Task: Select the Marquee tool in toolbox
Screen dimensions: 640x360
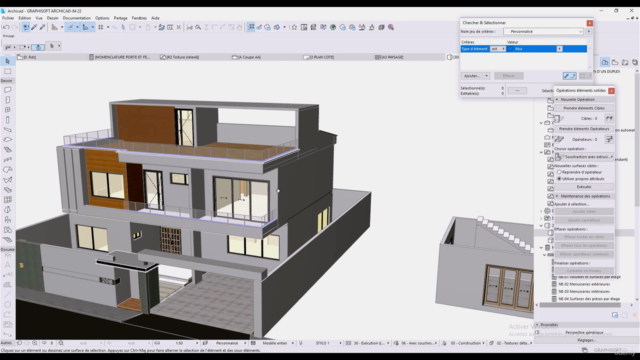Action: (x=7, y=71)
